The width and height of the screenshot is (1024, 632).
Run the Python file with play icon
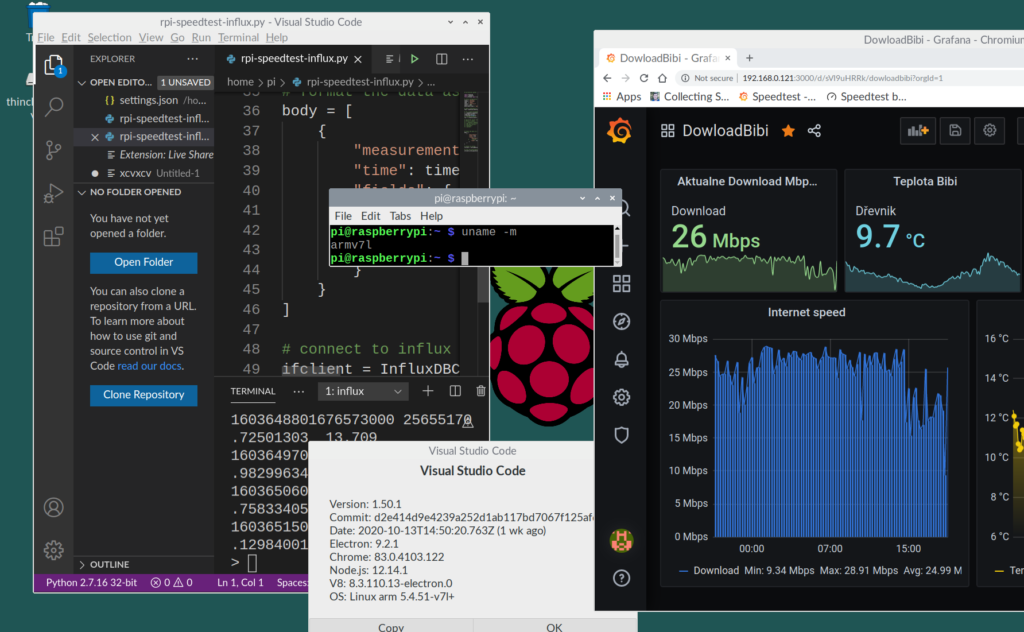414,59
